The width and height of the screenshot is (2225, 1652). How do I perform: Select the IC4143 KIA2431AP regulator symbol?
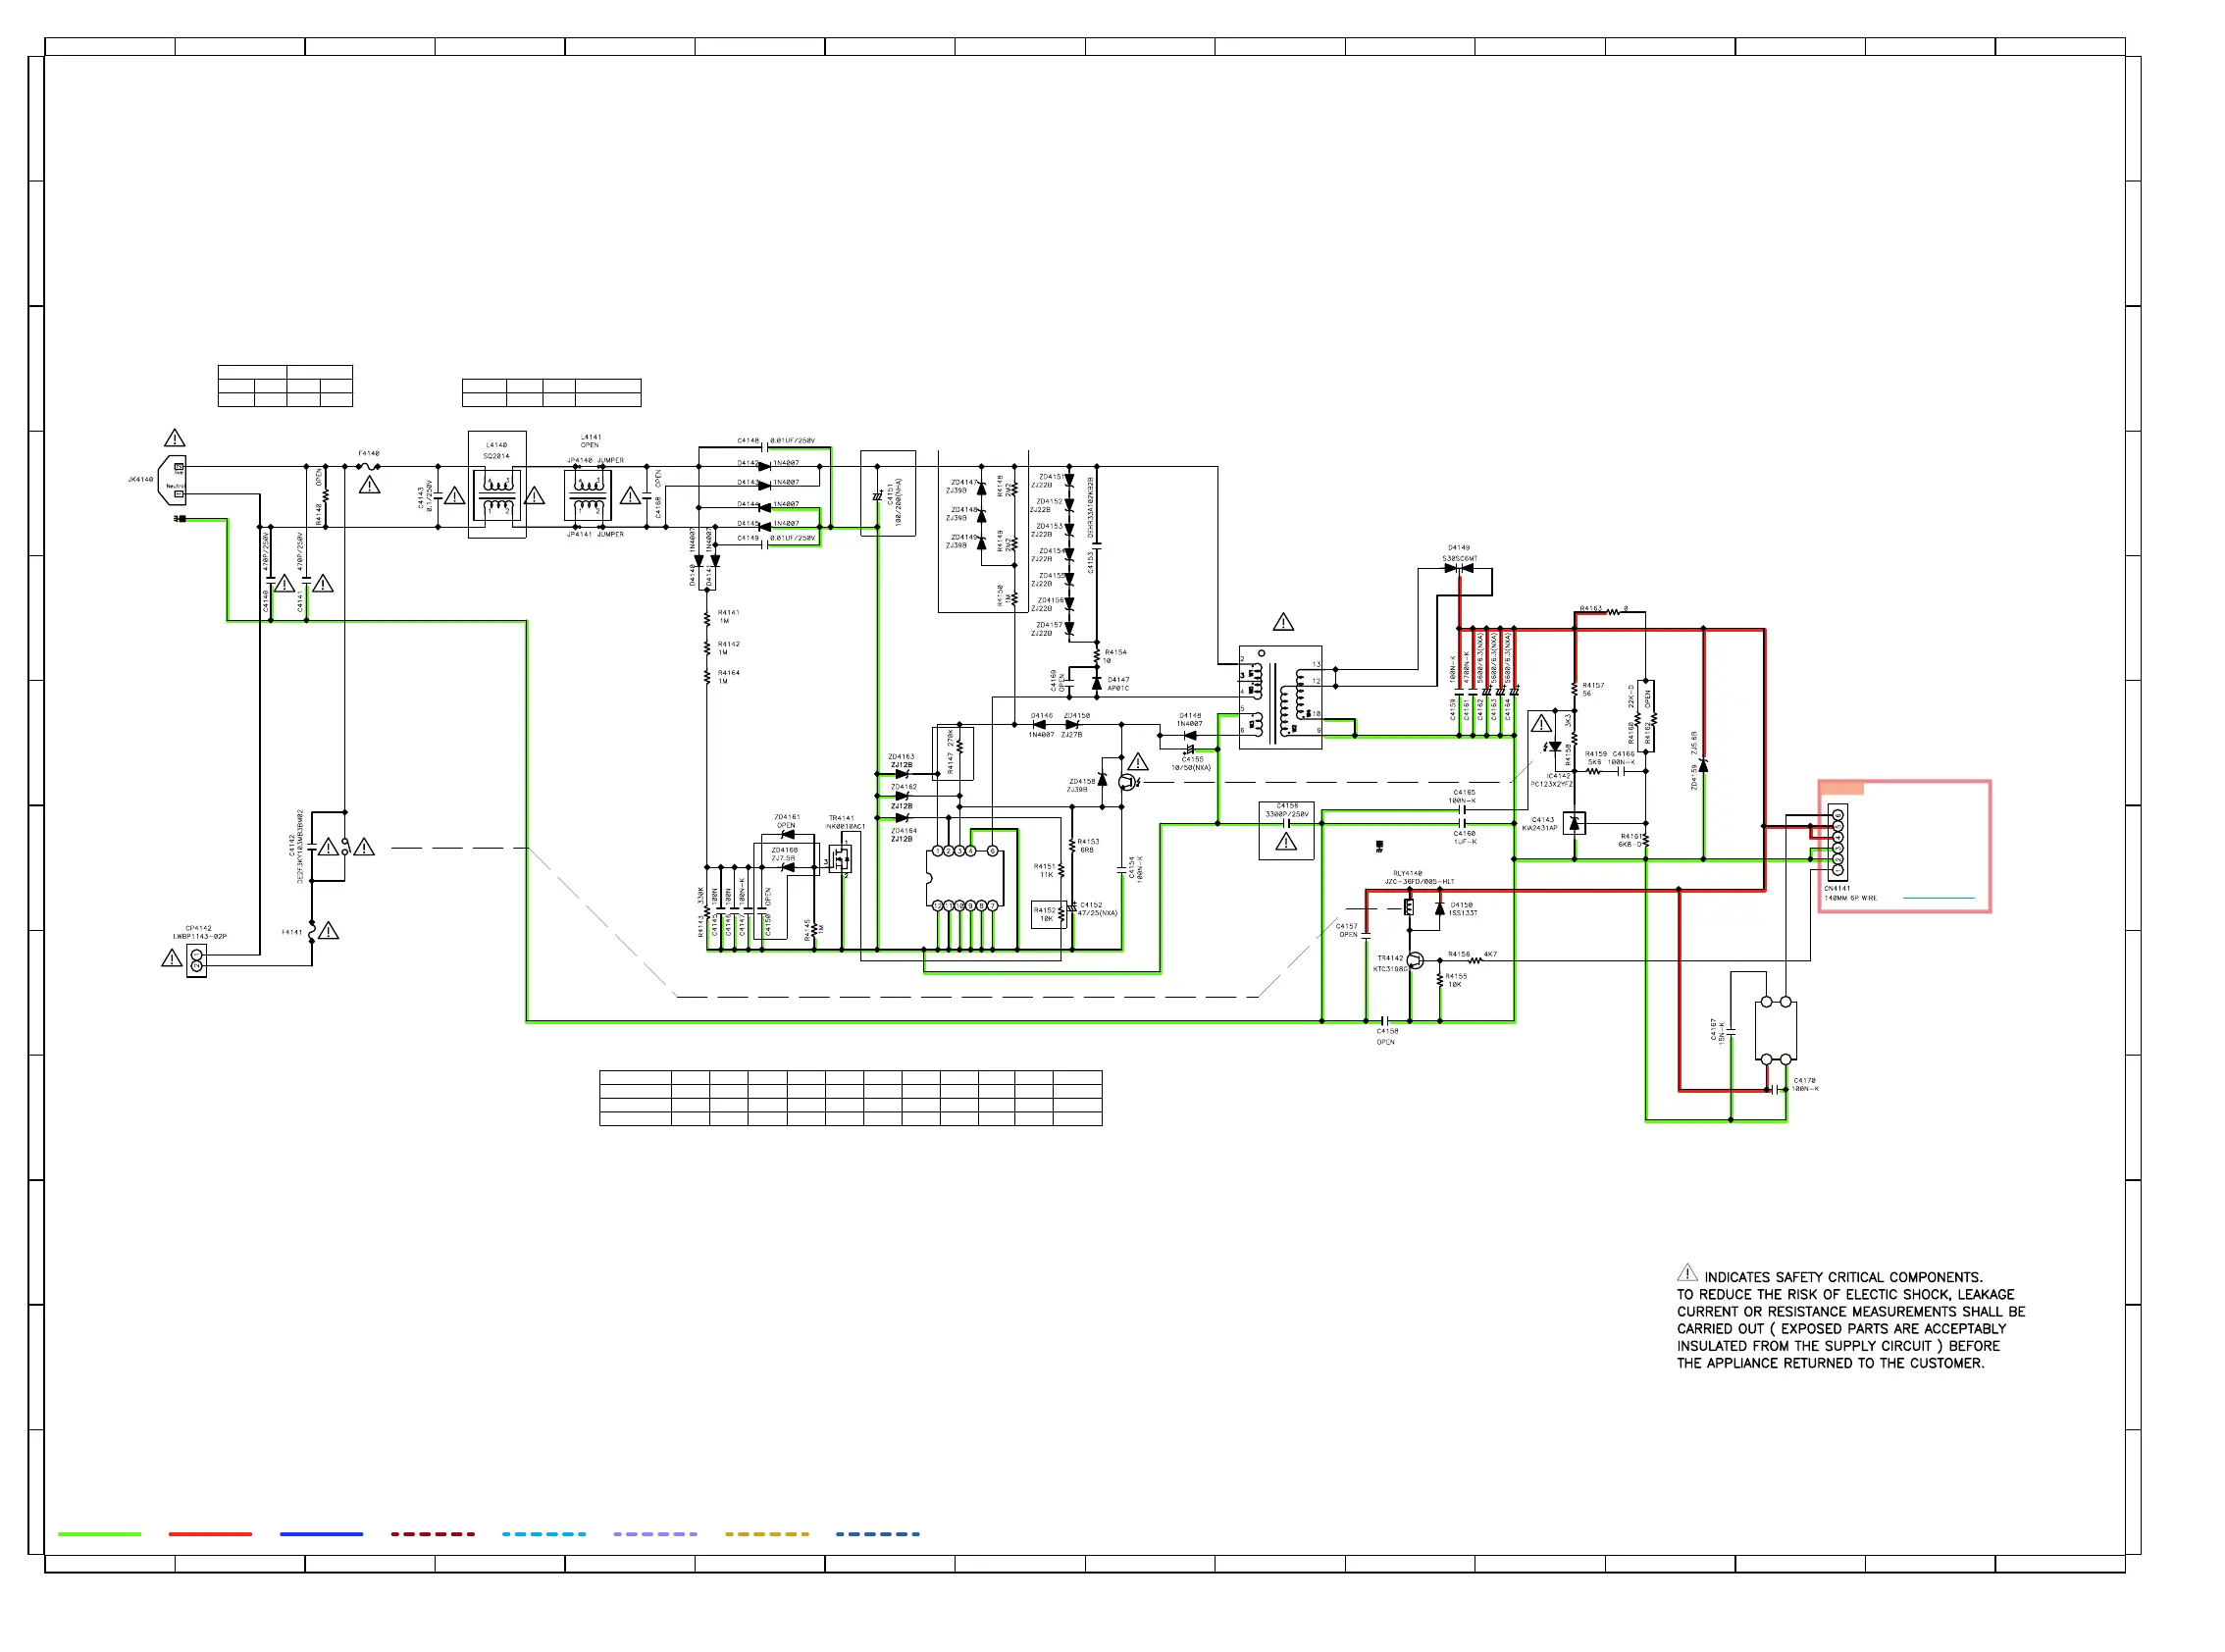click(x=1574, y=824)
